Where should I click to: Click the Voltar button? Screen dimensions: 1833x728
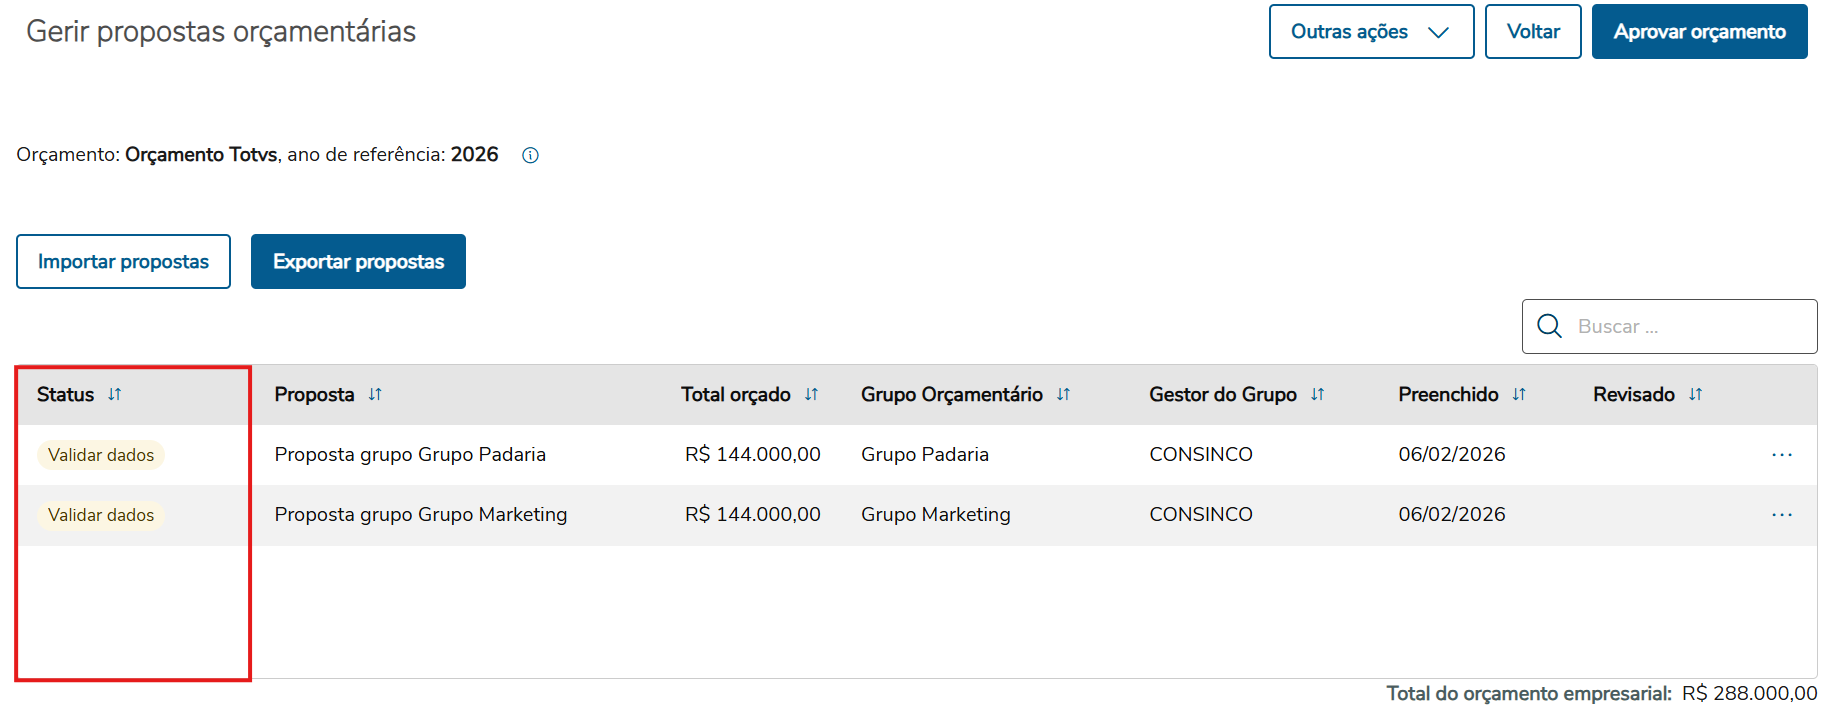tap(1532, 32)
